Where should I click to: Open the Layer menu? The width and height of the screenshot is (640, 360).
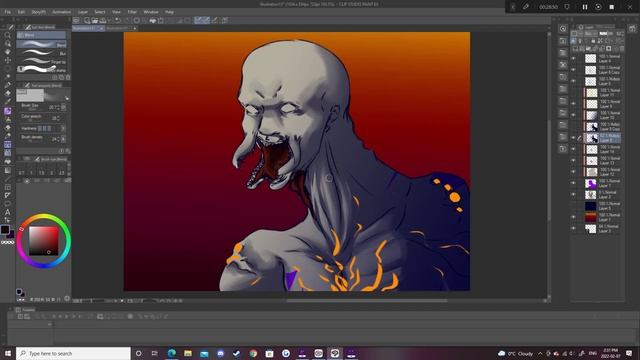pos(83,12)
